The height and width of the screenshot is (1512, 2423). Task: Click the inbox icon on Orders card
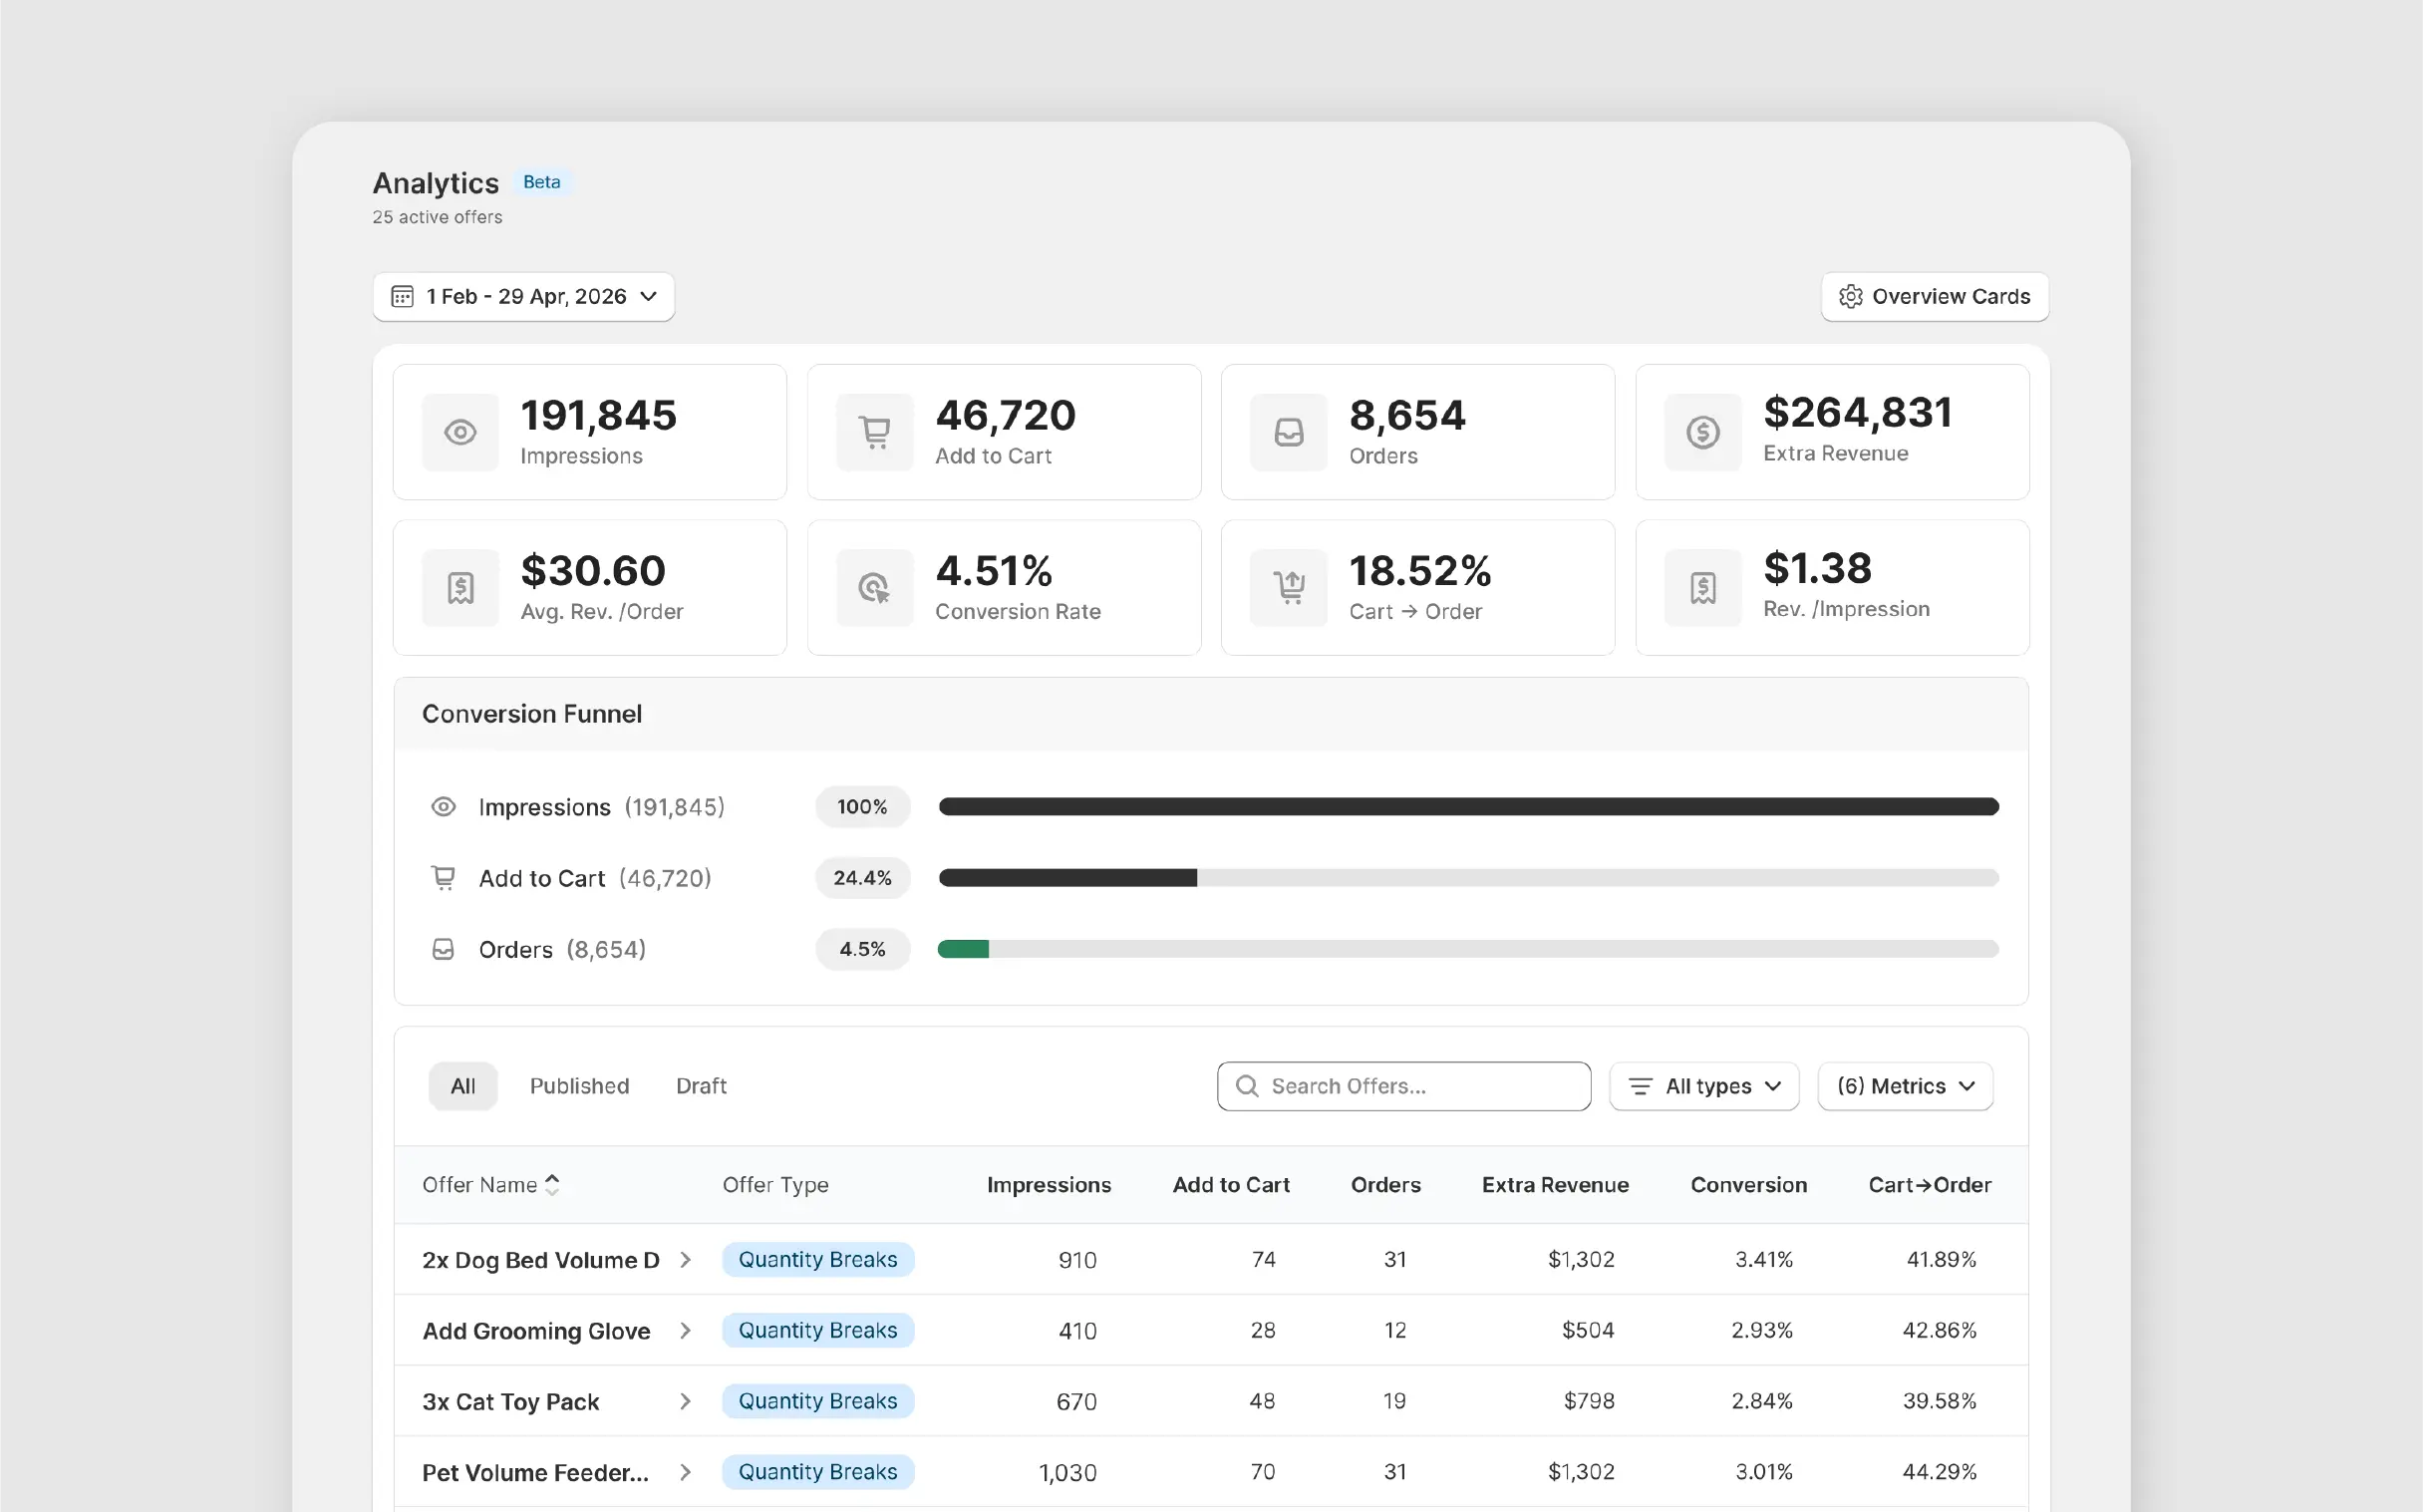click(1289, 432)
